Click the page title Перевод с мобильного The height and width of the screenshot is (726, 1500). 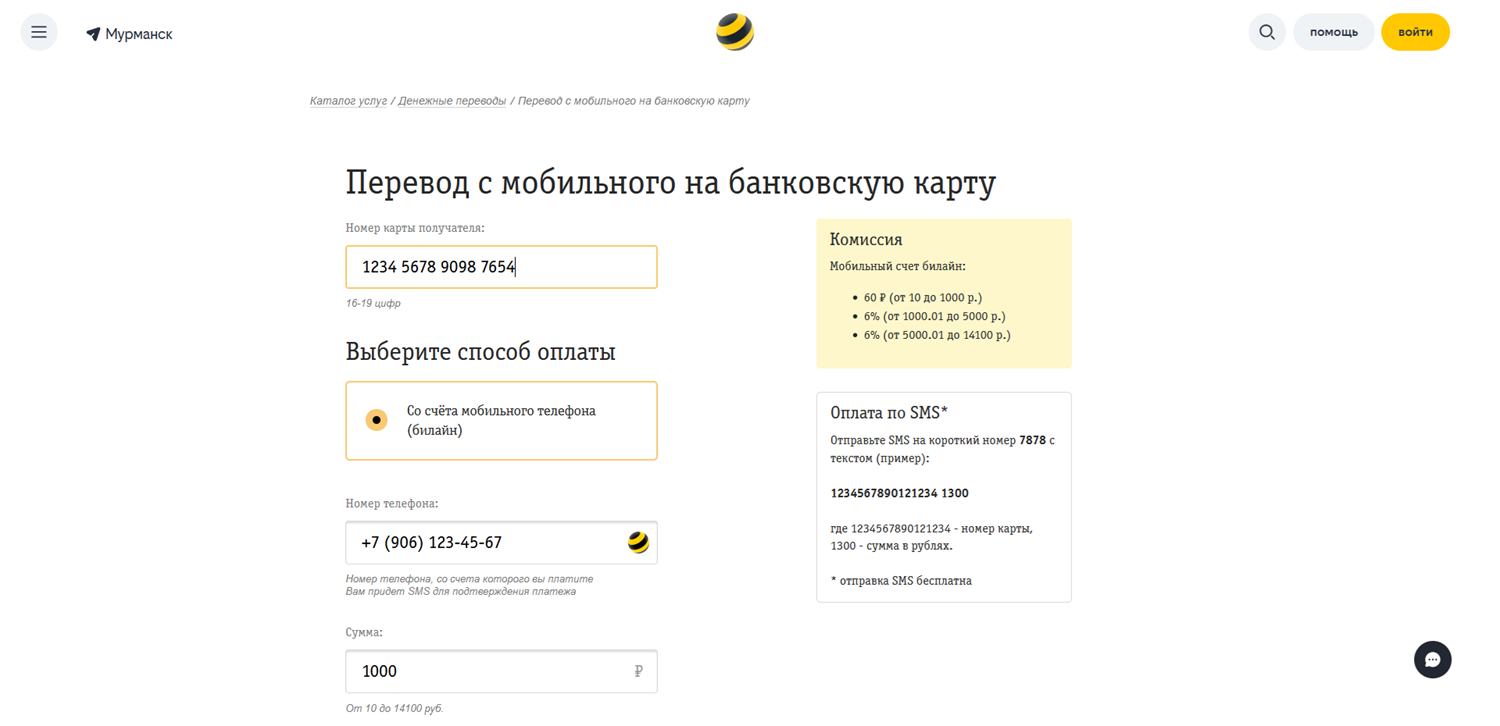(x=671, y=183)
